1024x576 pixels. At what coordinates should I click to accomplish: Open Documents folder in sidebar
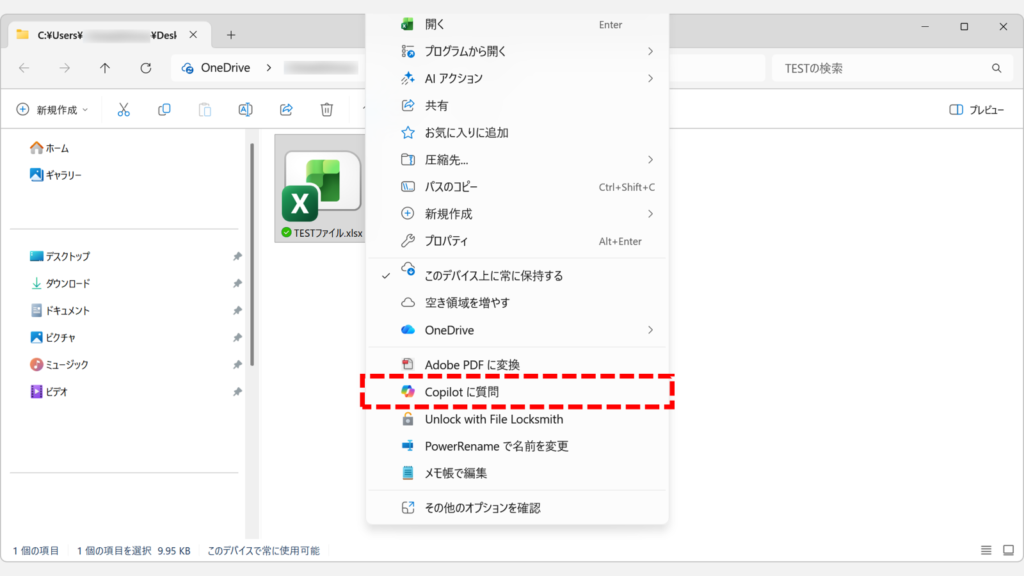pyautogui.click(x=60, y=311)
